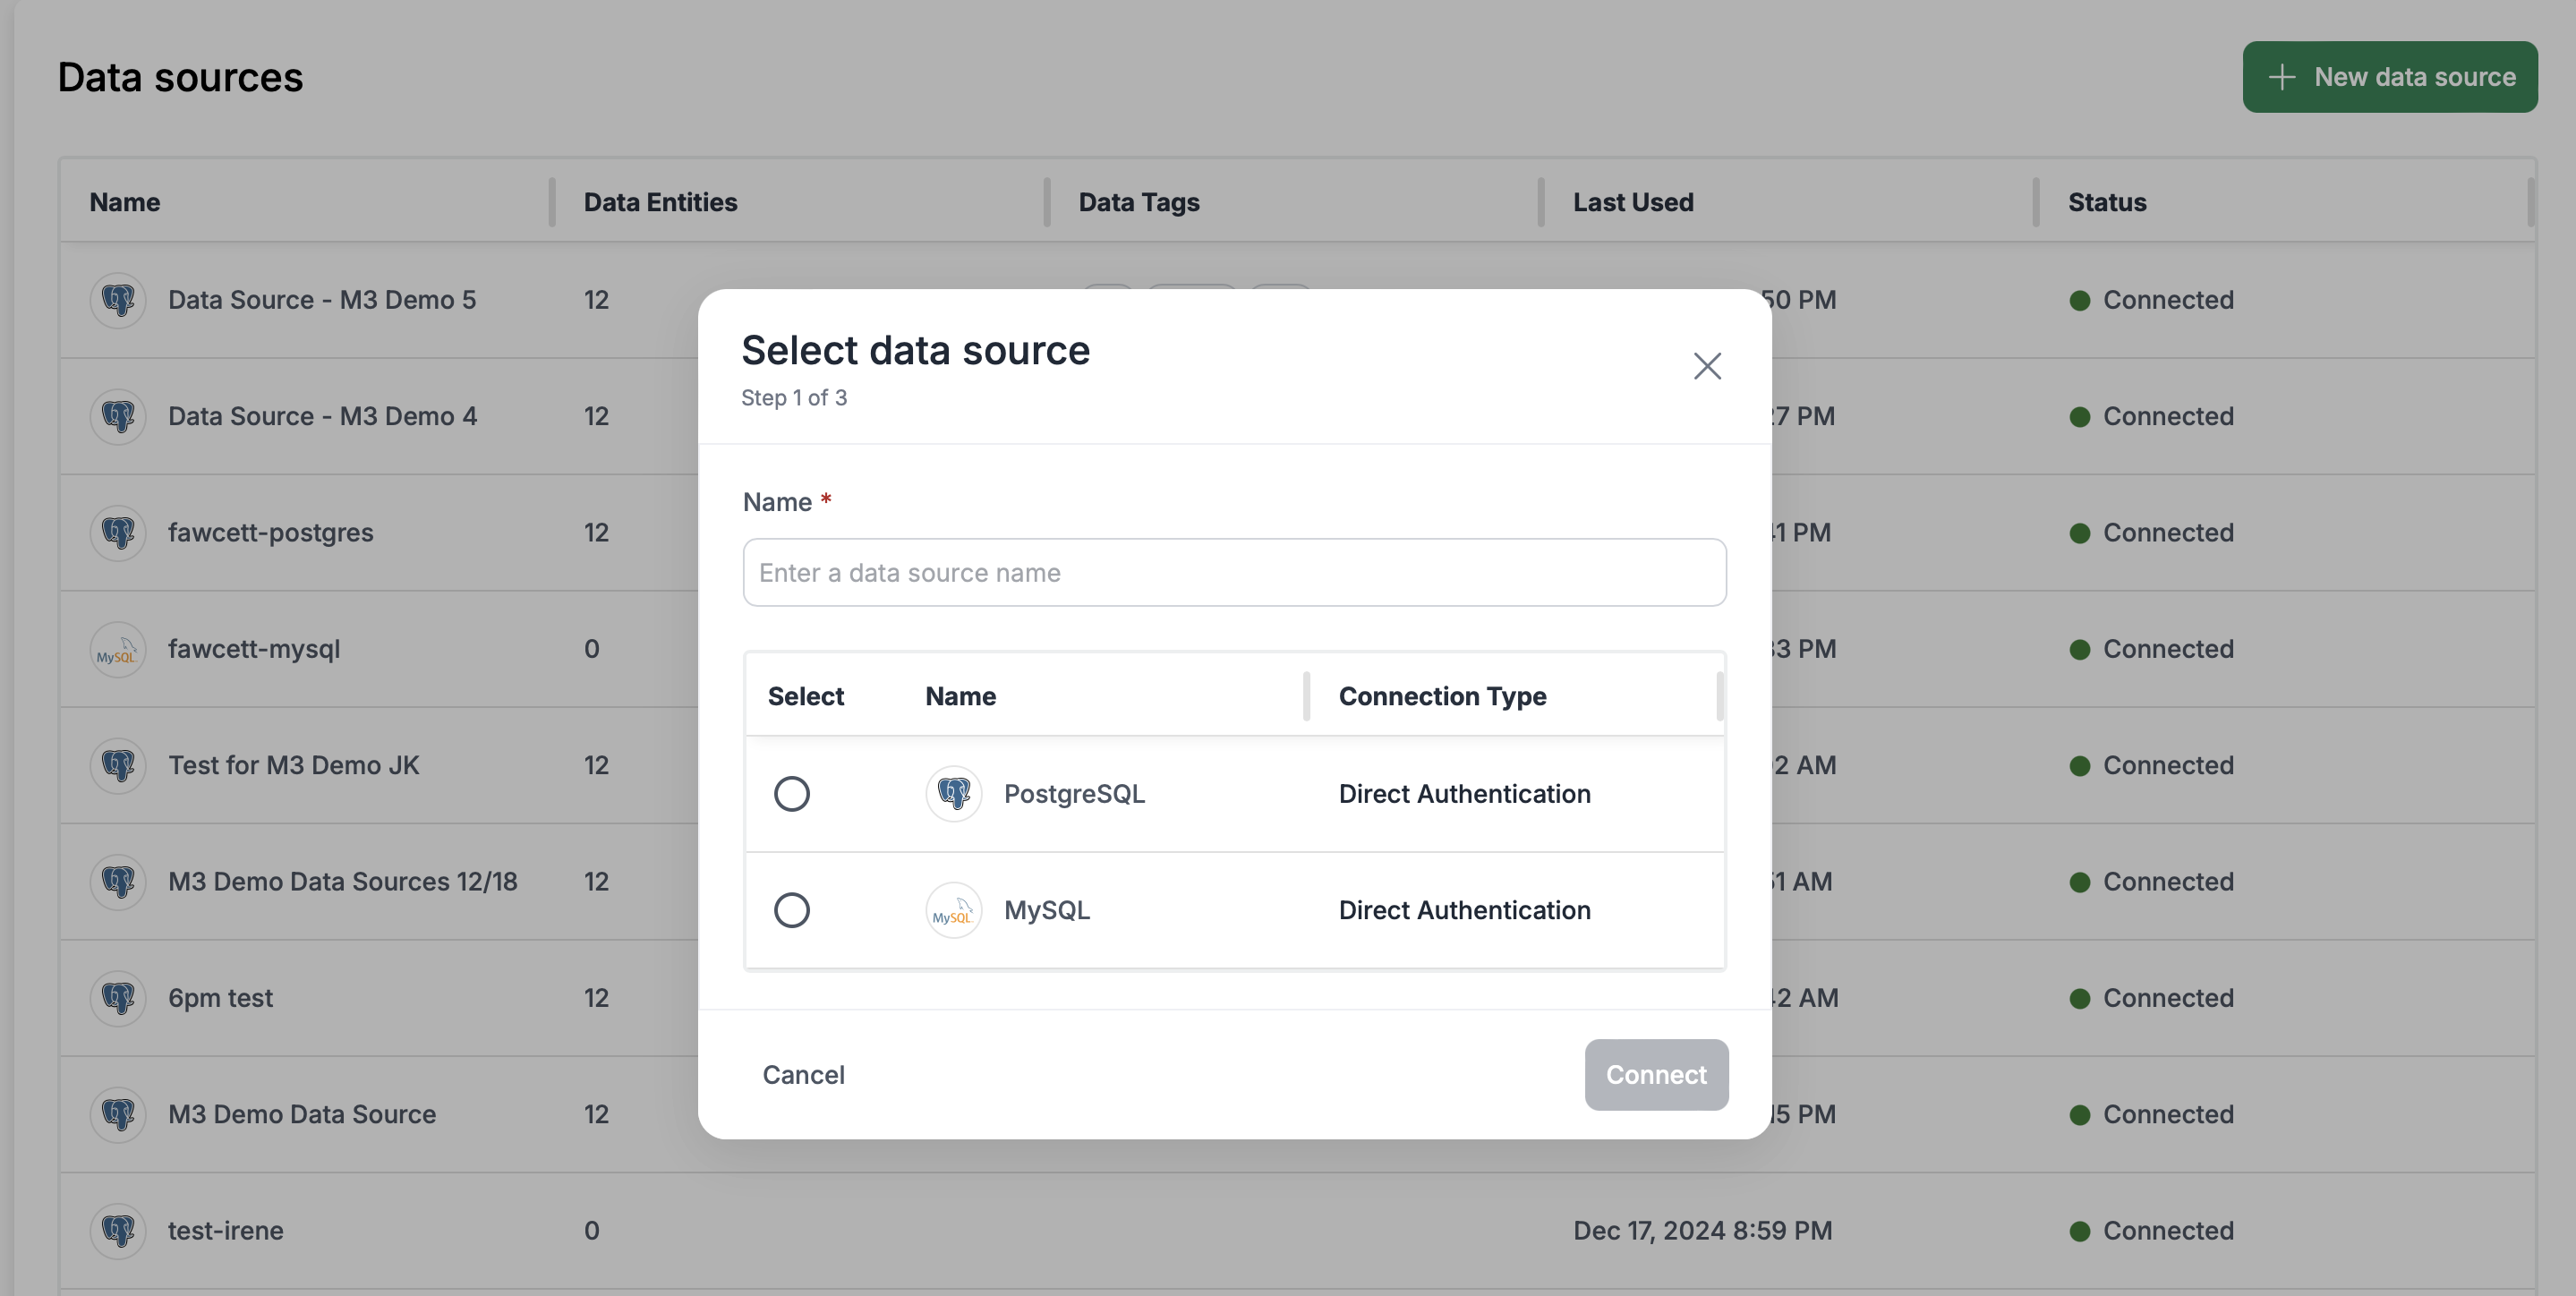Close the Select data source dialog
This screenshot has height=1296, width=2576.
click(1707, 366)
